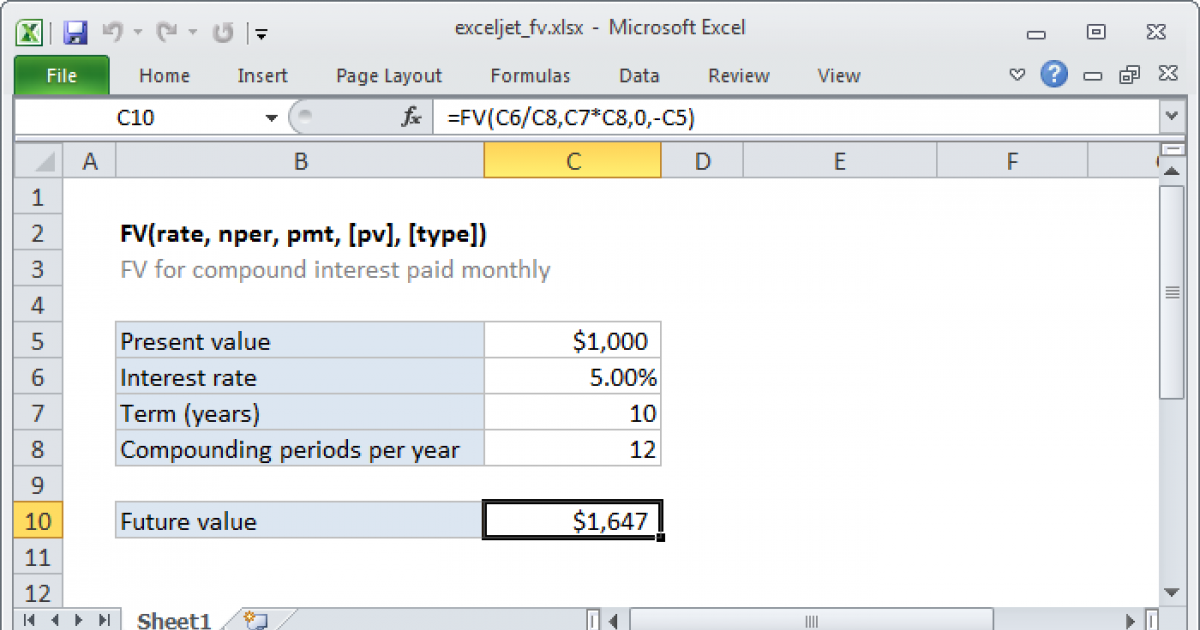Switch to the Data ribbon tab
The width and height of the screenshot is (1200, 630).
tap(638, 75)
